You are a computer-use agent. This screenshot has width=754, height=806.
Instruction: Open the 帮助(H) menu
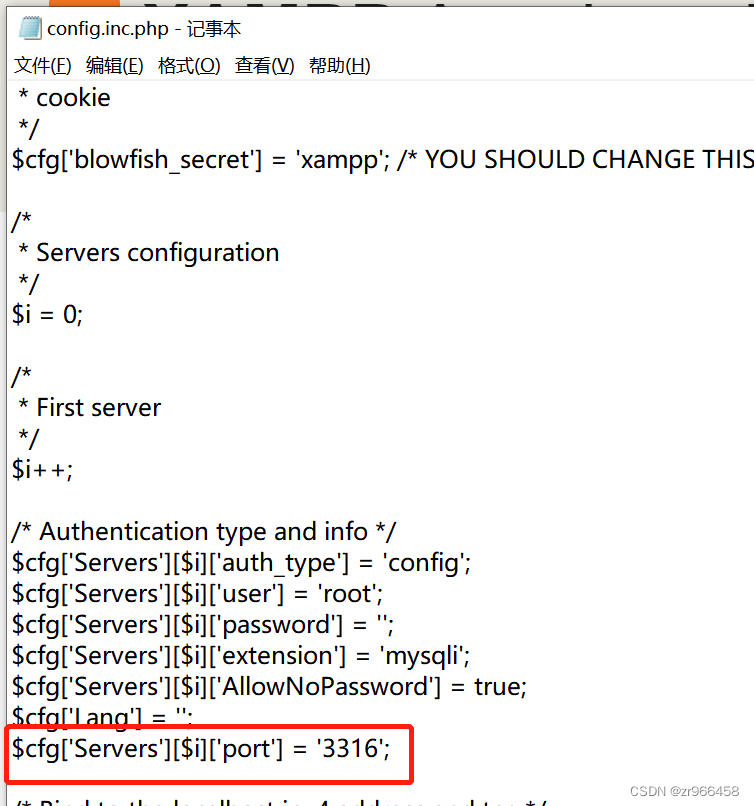[340, 65]
